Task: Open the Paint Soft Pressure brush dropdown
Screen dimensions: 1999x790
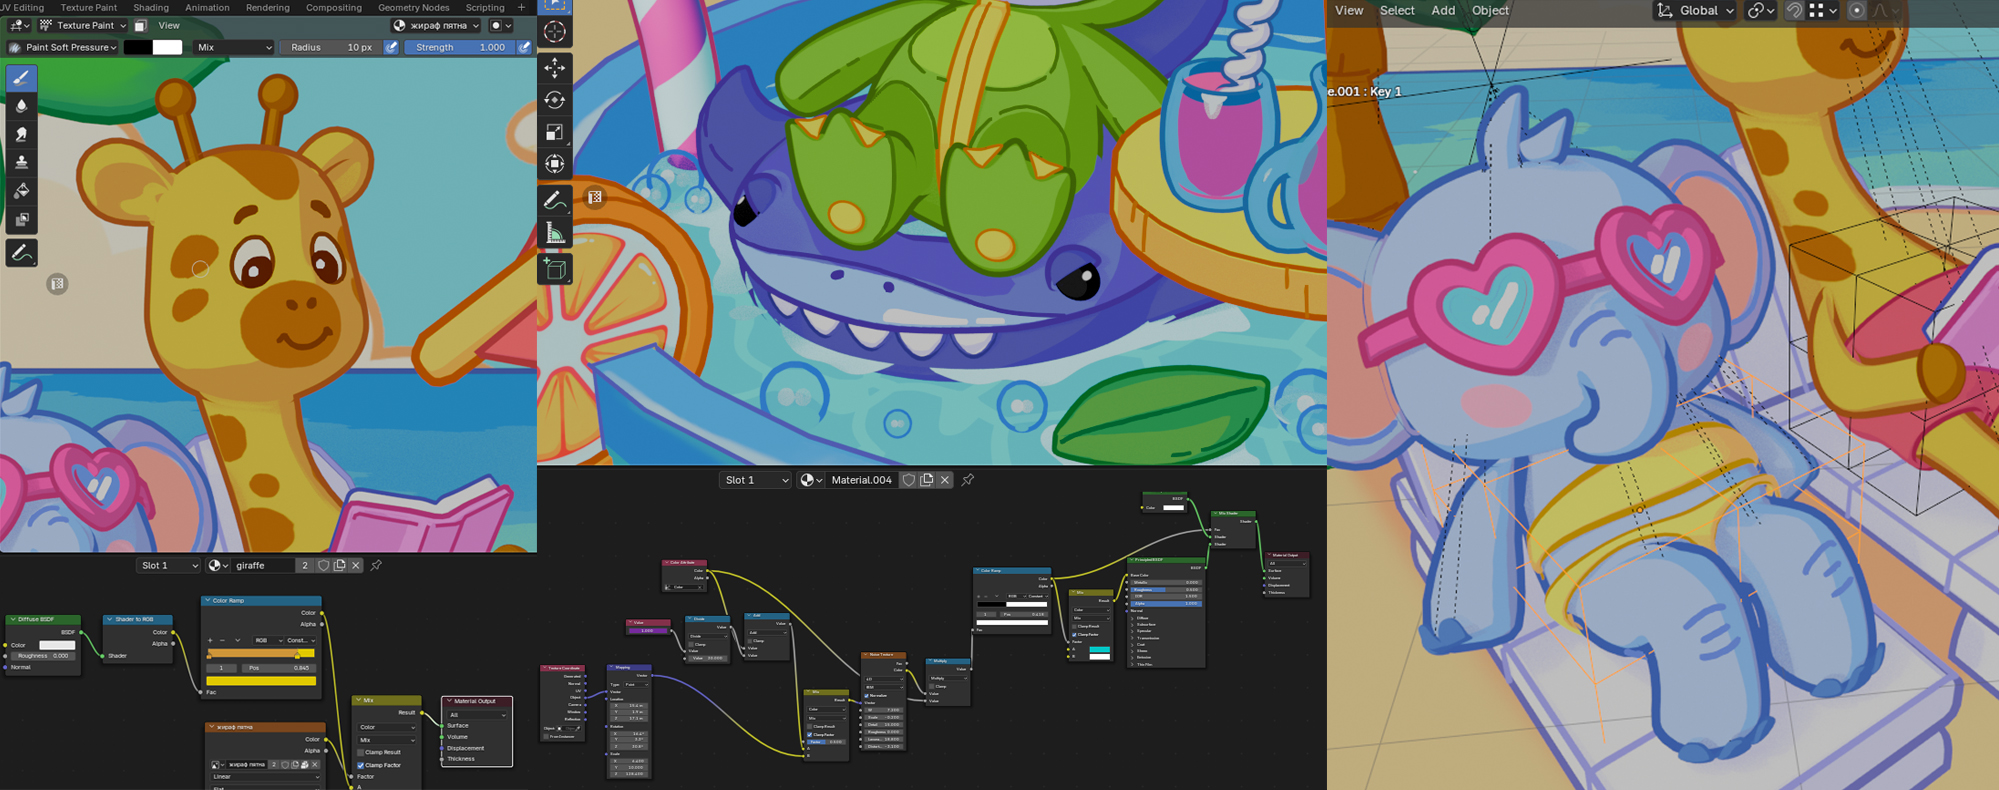Action: 62,47
